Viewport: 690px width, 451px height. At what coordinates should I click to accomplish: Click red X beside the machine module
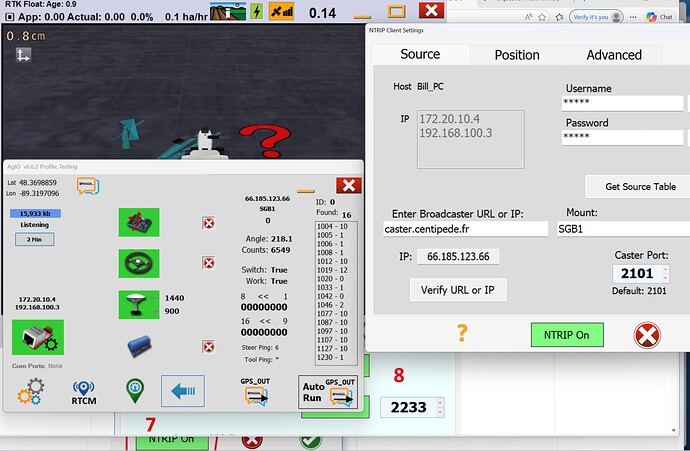pyautogui.click(x=209, y=347)
